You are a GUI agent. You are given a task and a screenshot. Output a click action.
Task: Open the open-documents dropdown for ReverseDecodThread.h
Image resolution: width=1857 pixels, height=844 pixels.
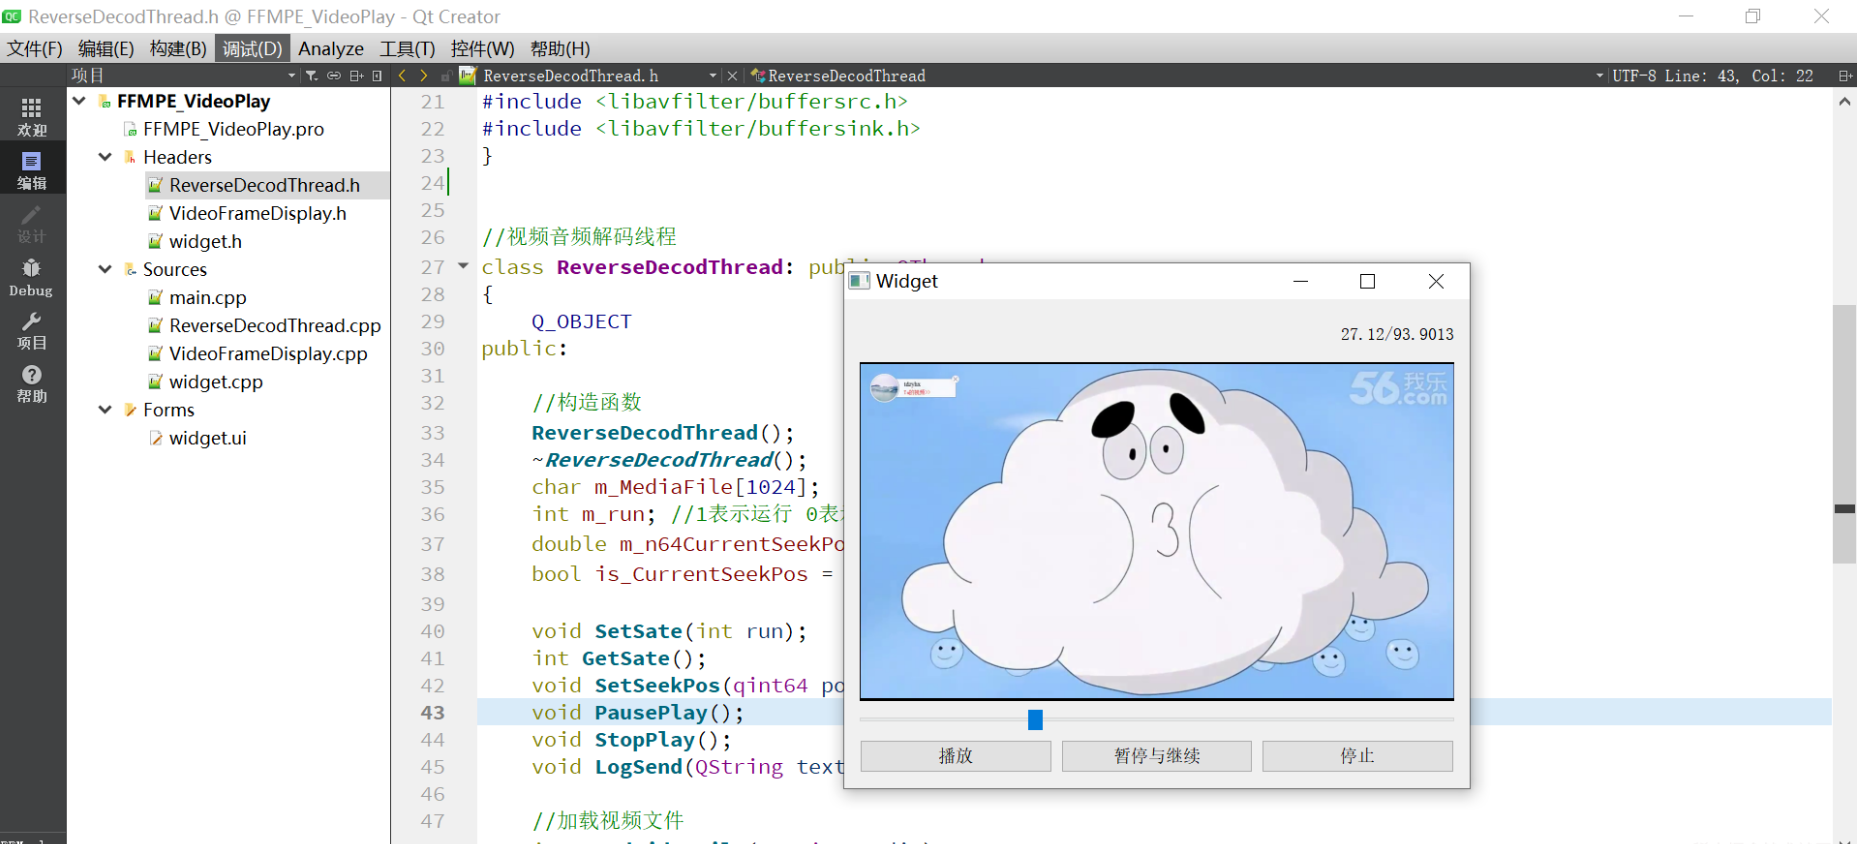tap(713, 76)
